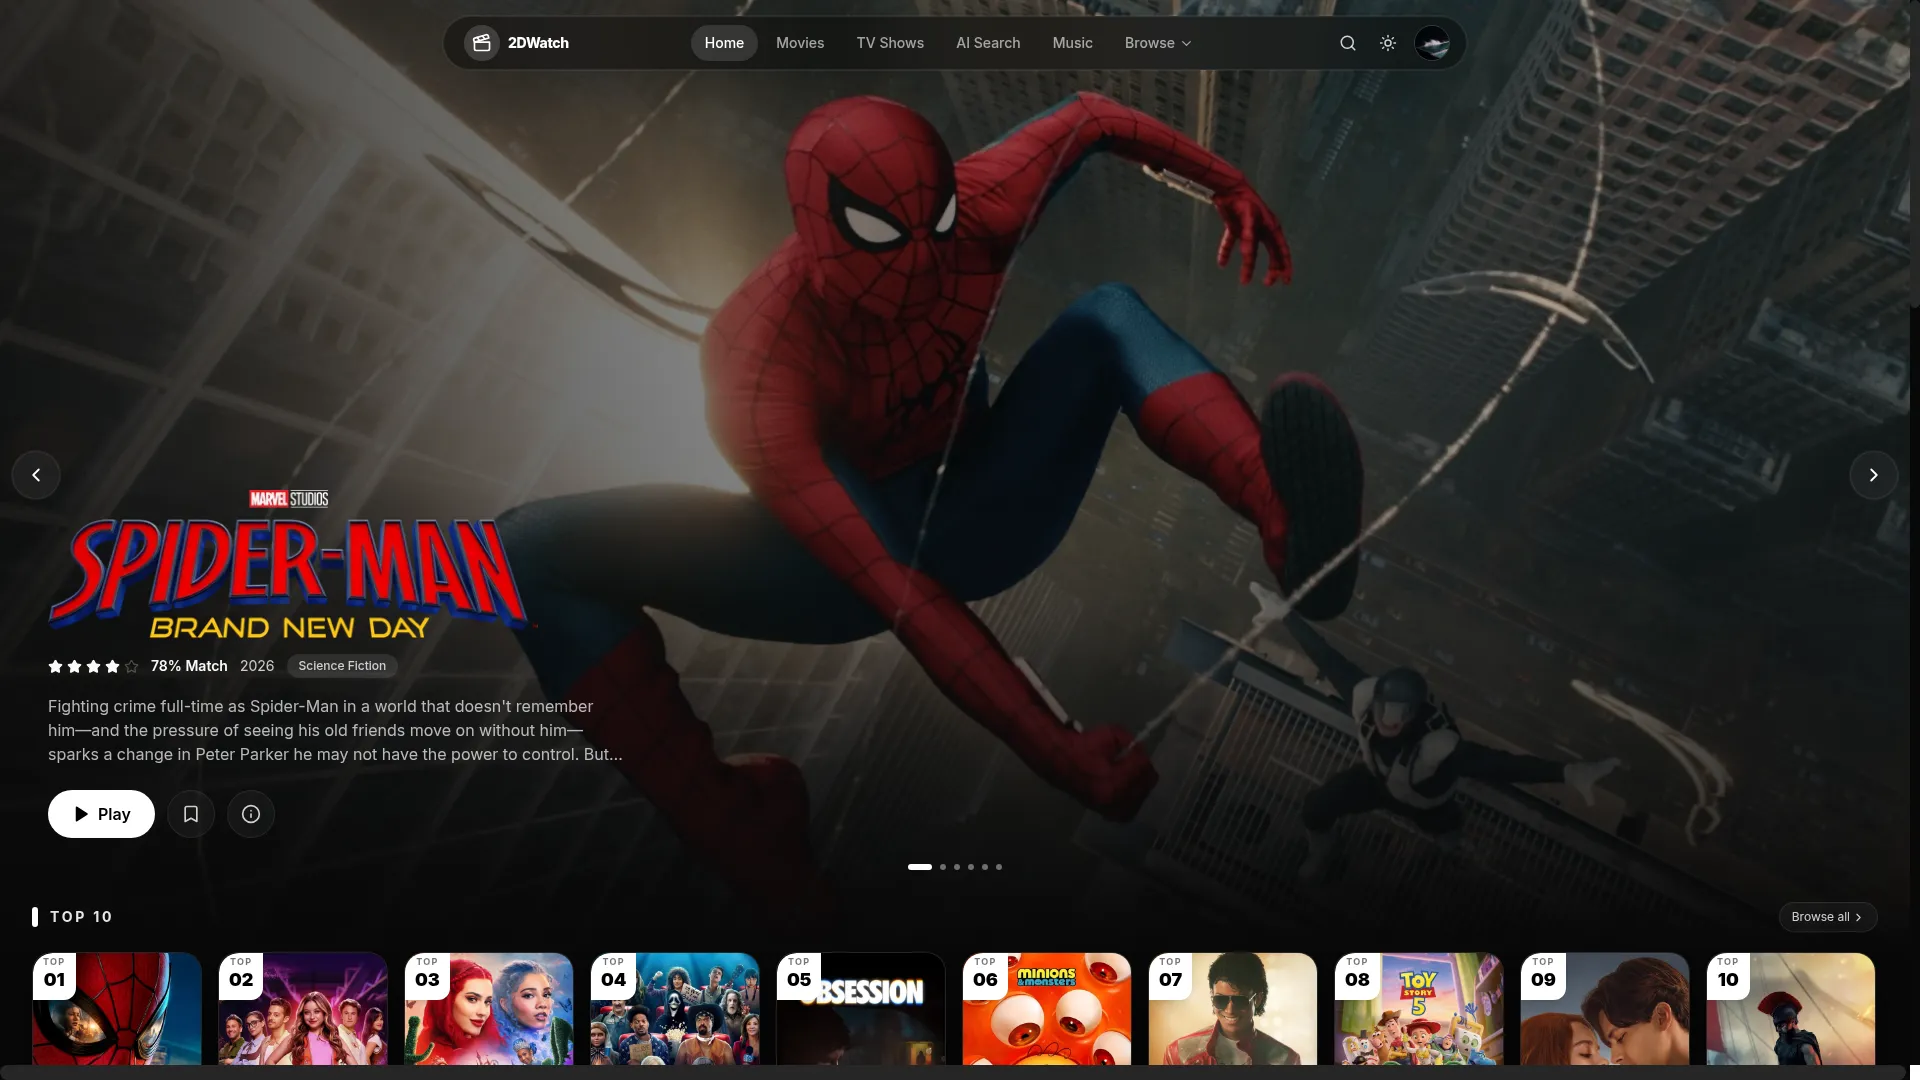Open the Top 09 poster thumbnail

pyautogui.click(x=1605, y=1010)
